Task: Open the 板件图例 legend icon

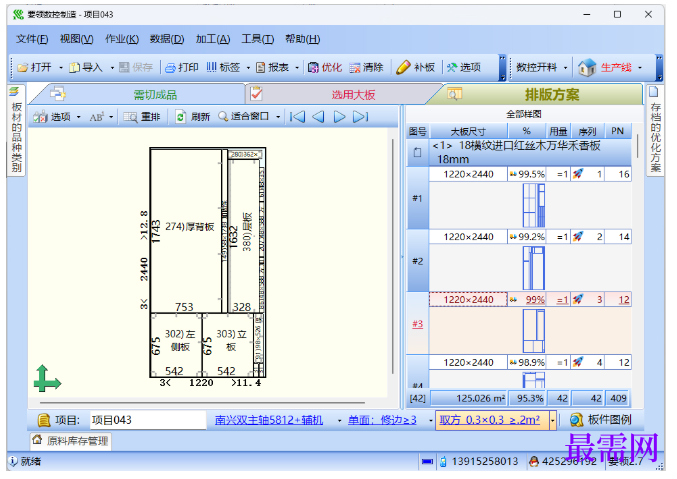Action: coord(576,420)
